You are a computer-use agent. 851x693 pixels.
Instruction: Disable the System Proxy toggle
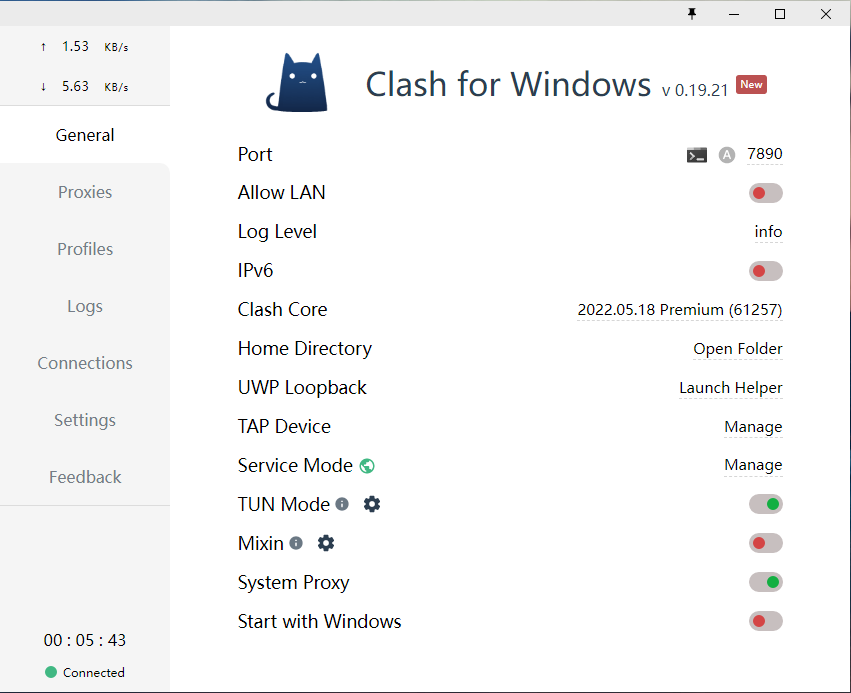[x=765, y=582]
